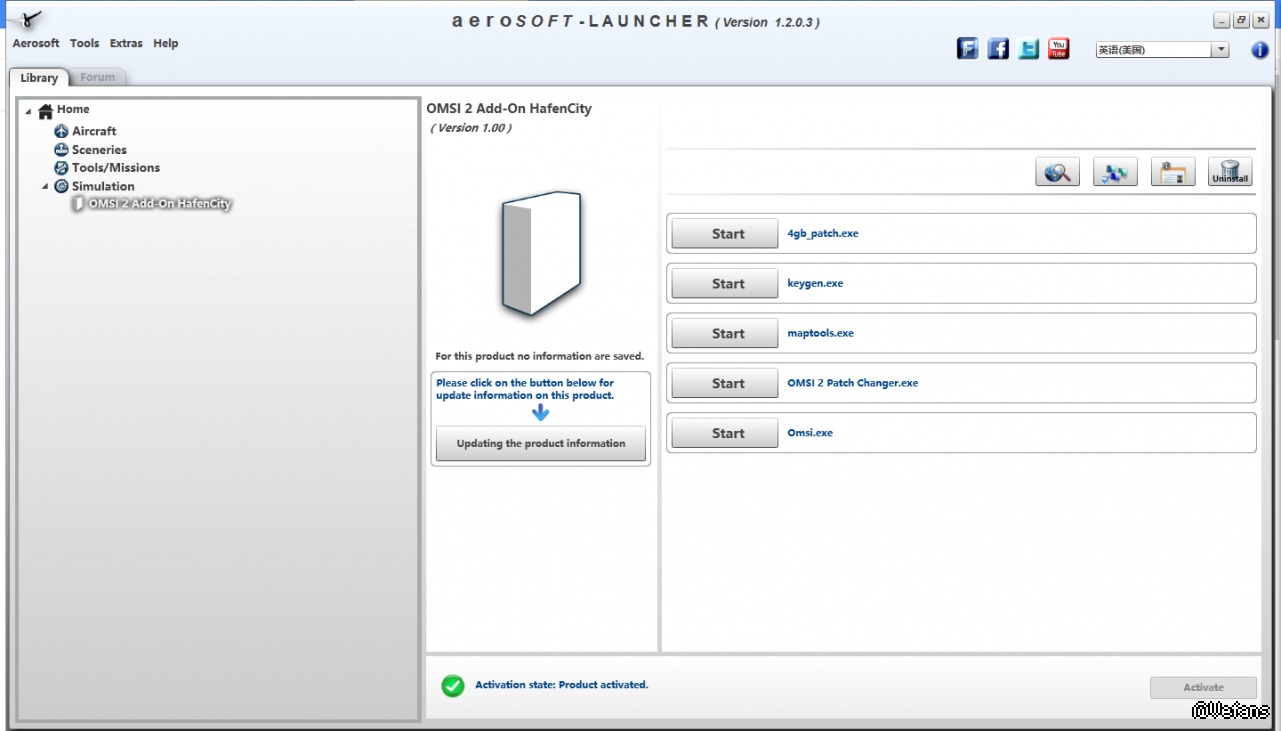
Task: Click the Uninstall trash can button
Action: pyautogui.click(x=1230, y=172)
